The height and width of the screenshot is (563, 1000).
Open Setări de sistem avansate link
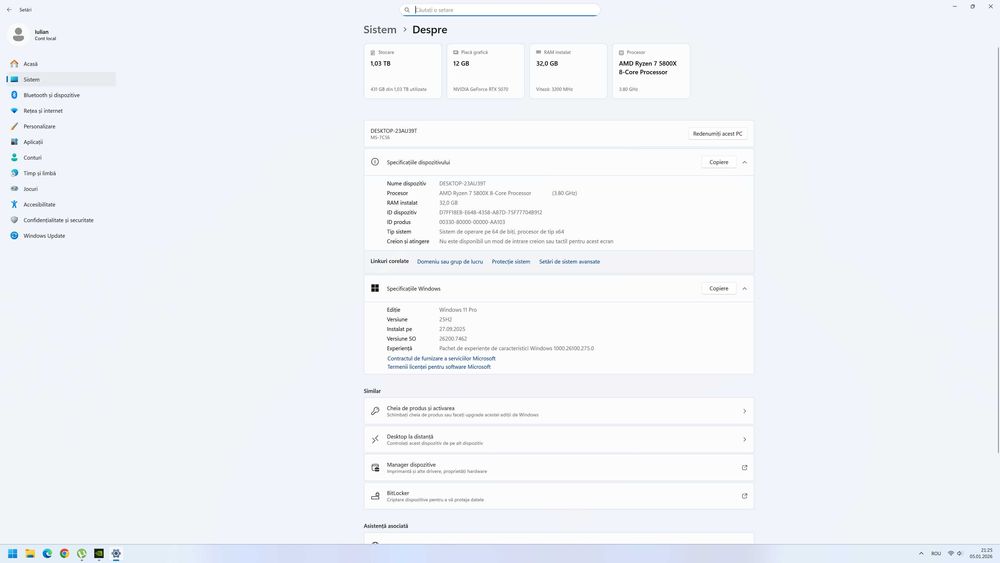tap(569, 261)
